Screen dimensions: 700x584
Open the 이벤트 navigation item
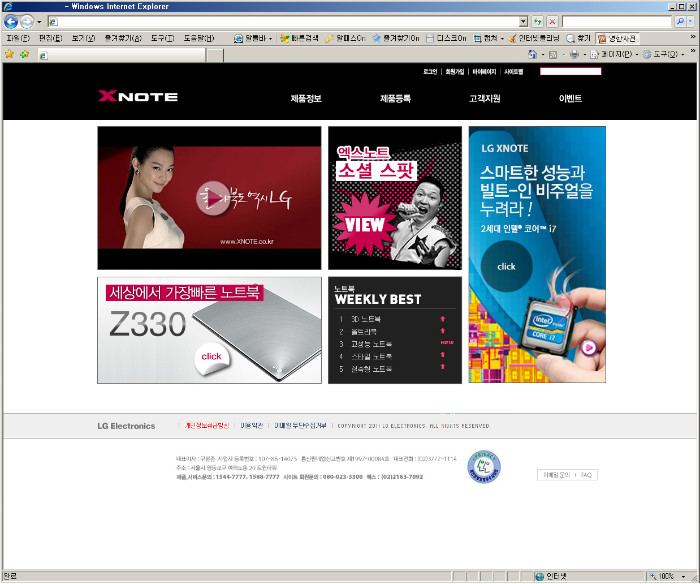click(570, 98)
